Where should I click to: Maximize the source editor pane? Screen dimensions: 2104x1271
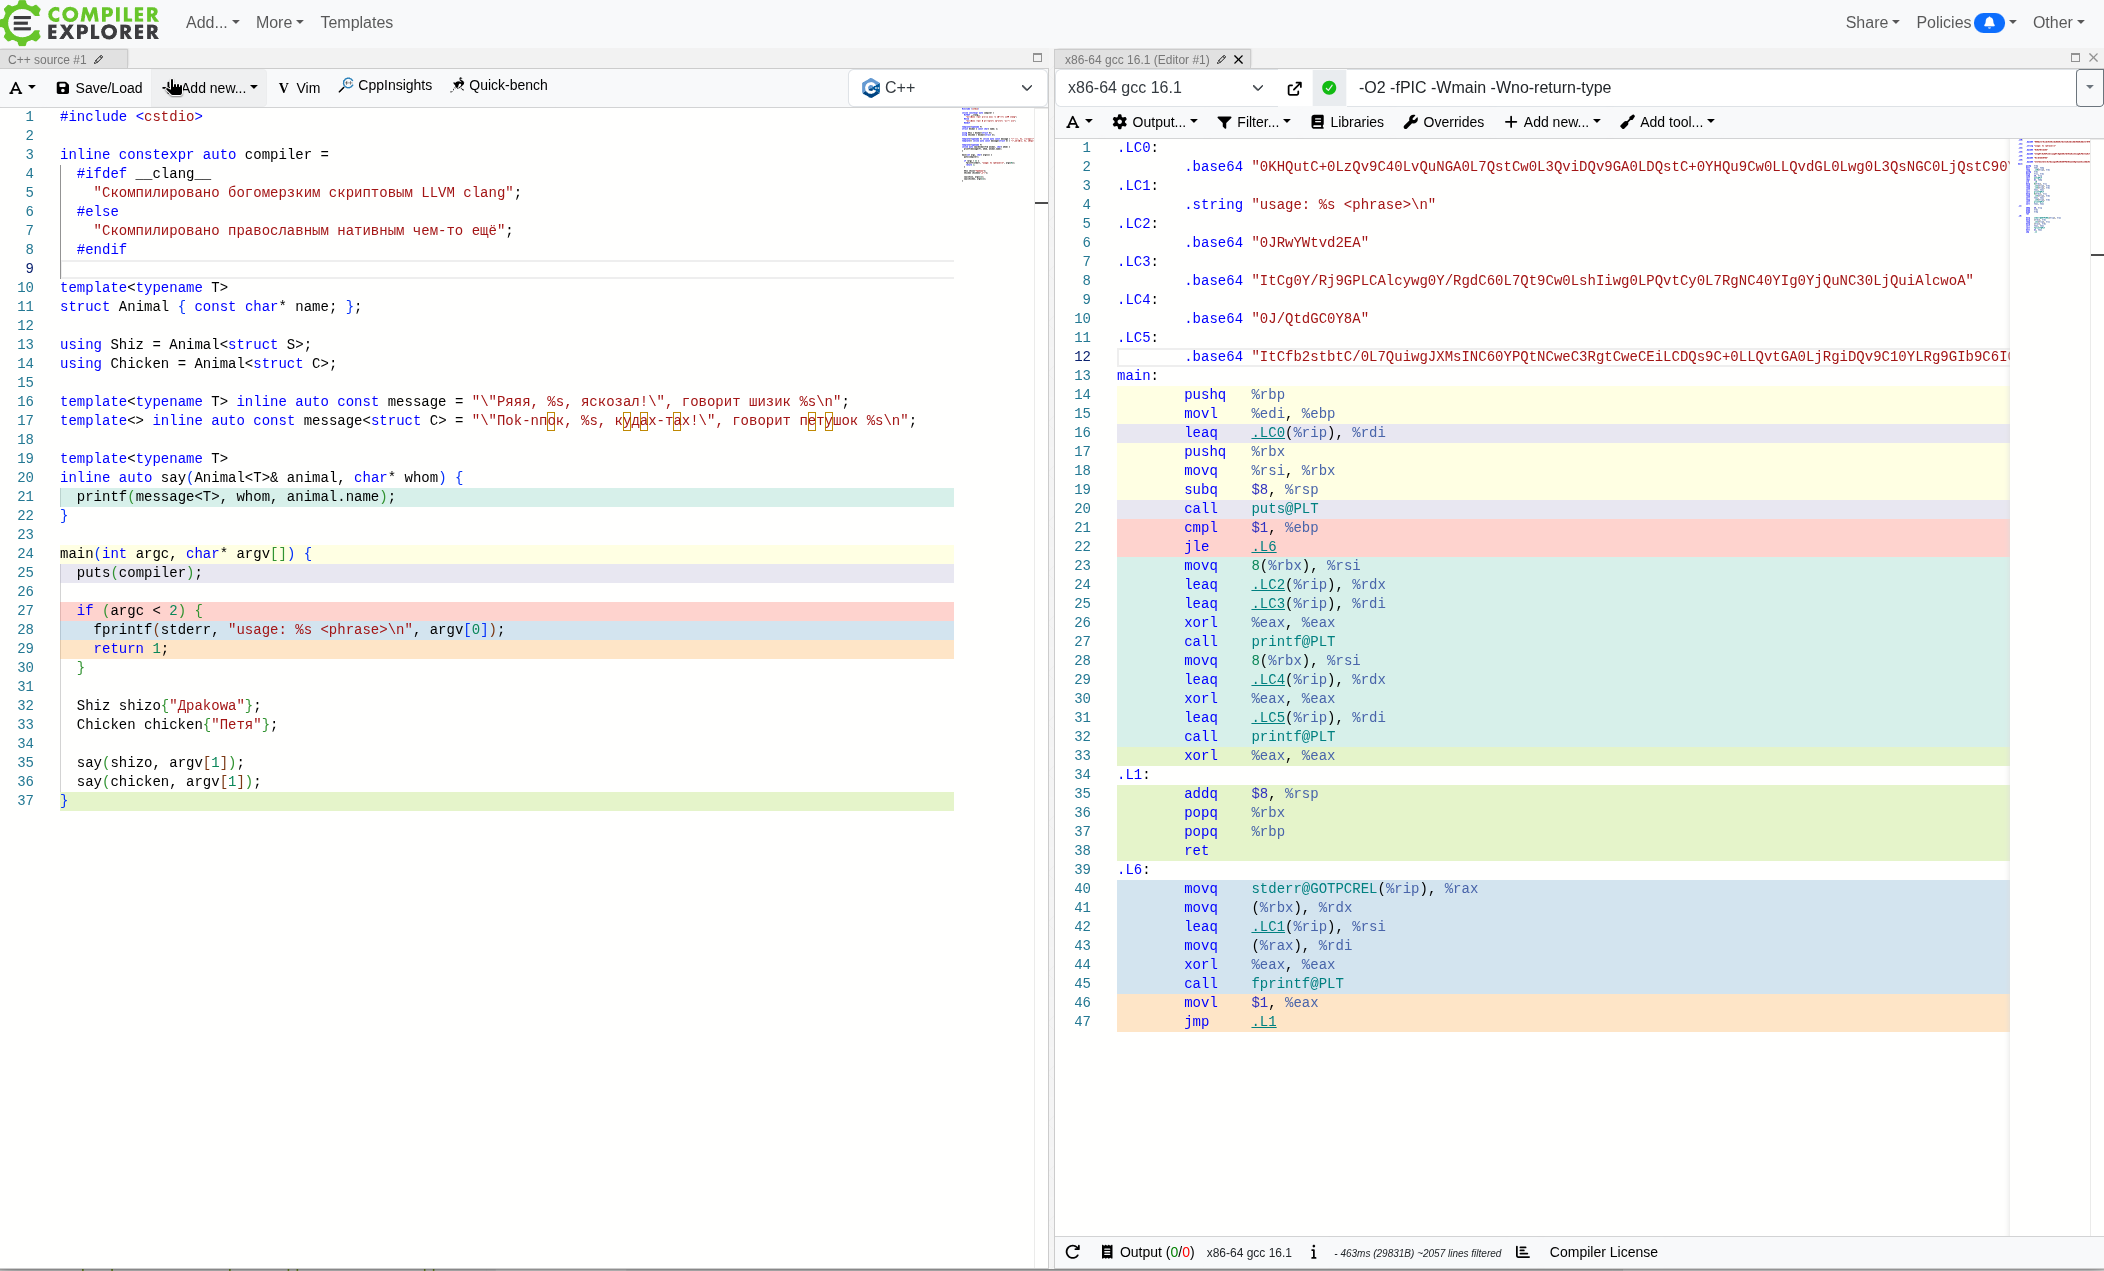click(1037, 58)
